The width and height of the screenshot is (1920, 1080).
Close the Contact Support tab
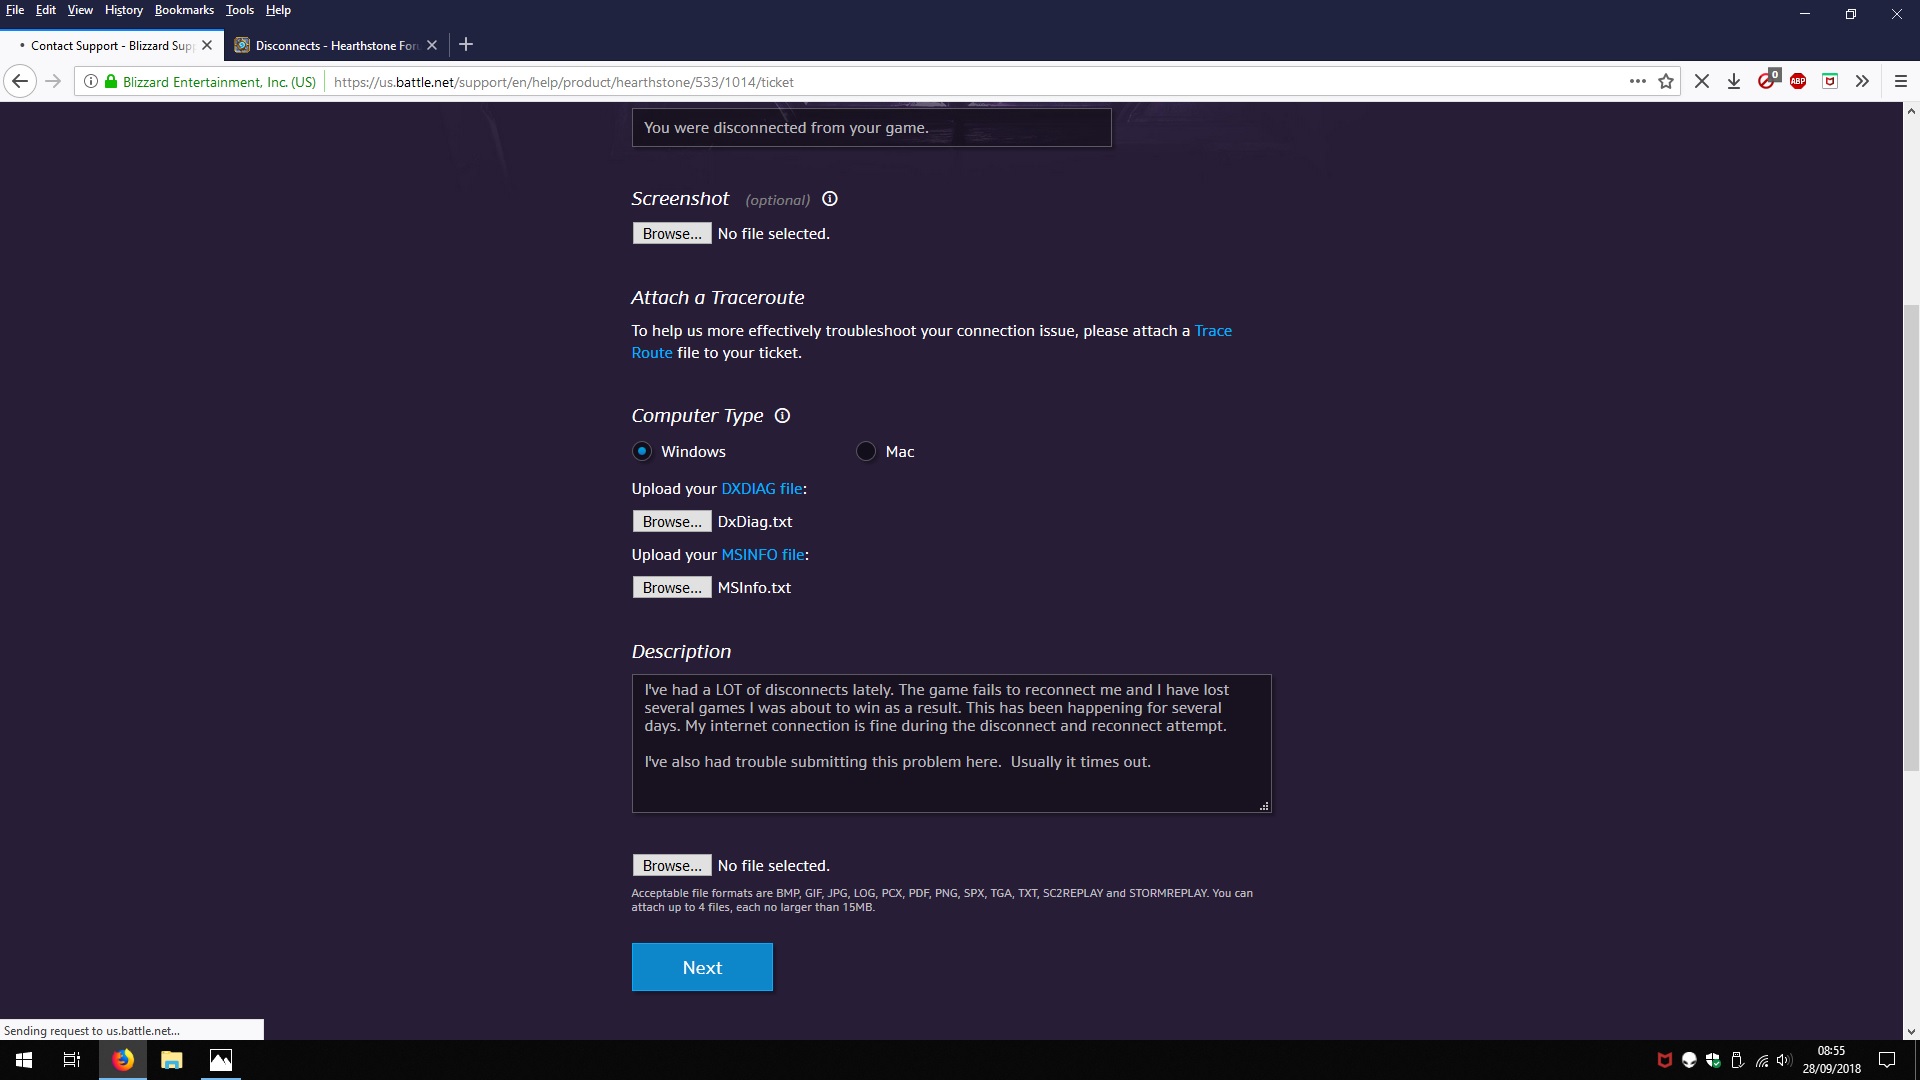207,45
